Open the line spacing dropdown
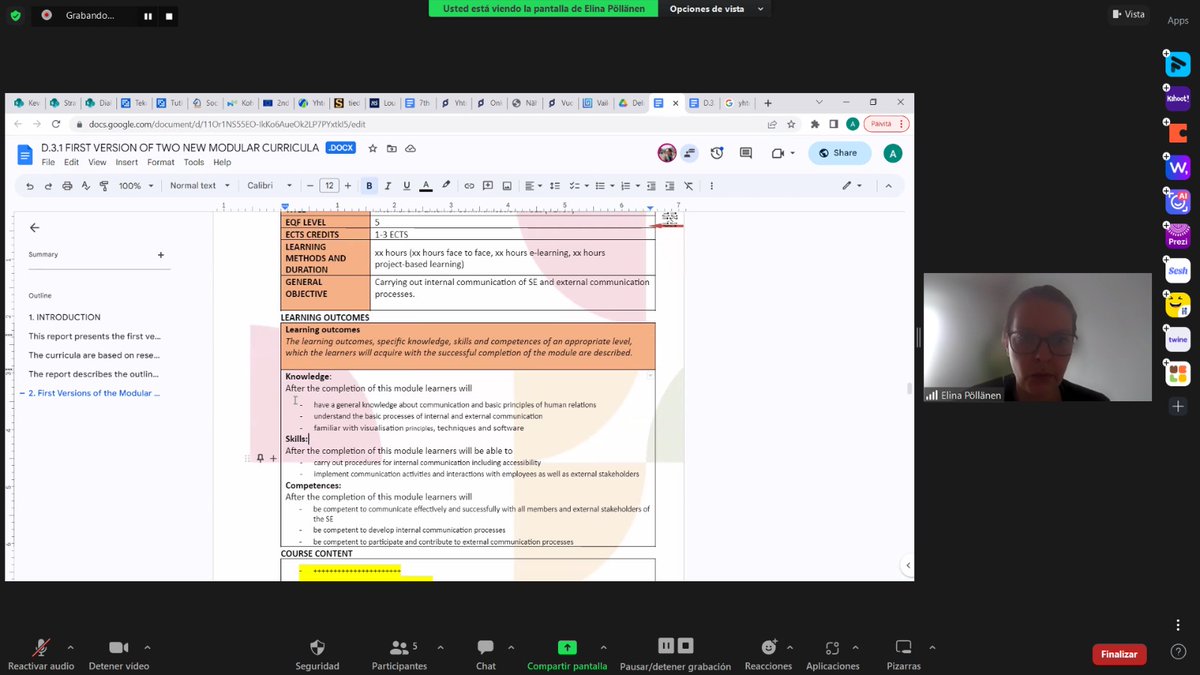 pyautogui.click(x=557, y=185)
